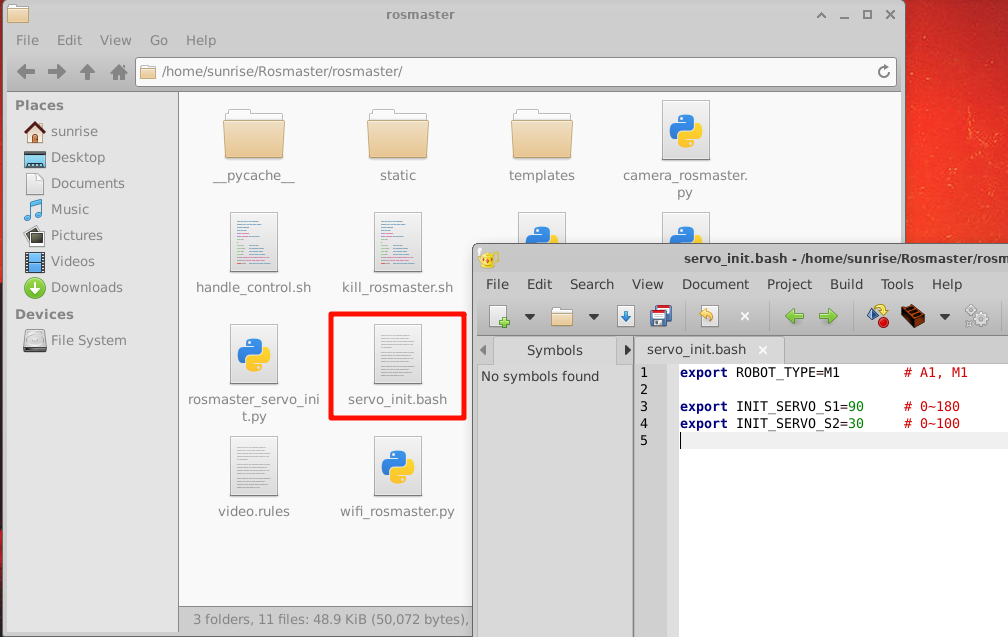Open the Go menu in the file manager

159,40
